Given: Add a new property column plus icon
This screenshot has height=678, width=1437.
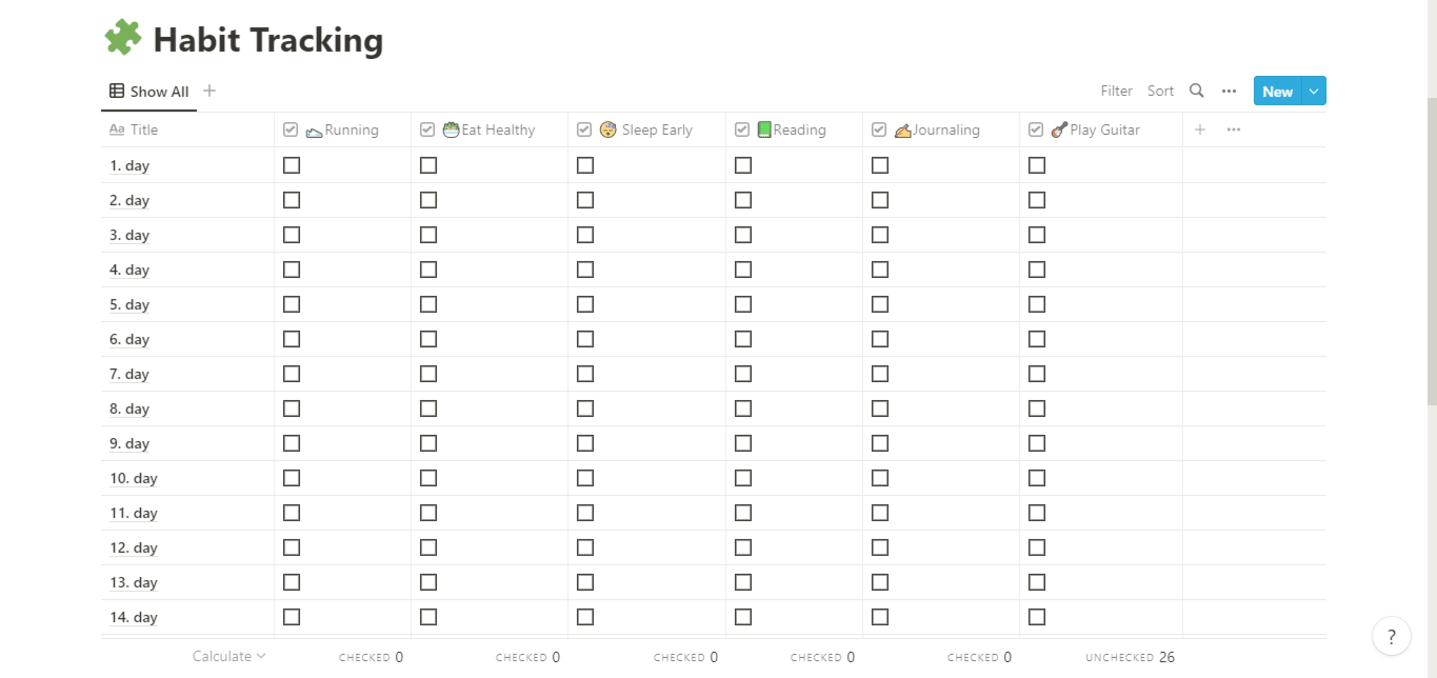Looking at the screenshot, I should 1200,130.
